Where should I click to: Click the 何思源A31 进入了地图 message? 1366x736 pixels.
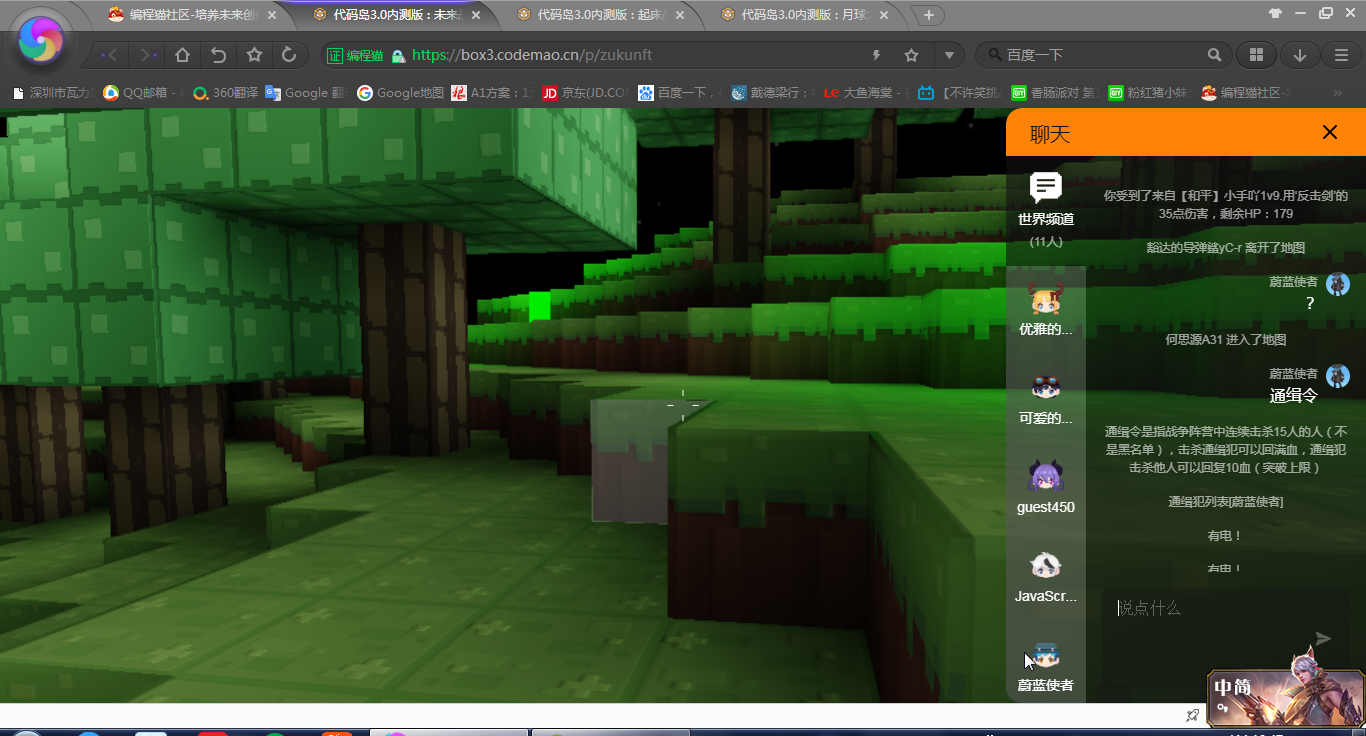click(x=1225, y=340)
